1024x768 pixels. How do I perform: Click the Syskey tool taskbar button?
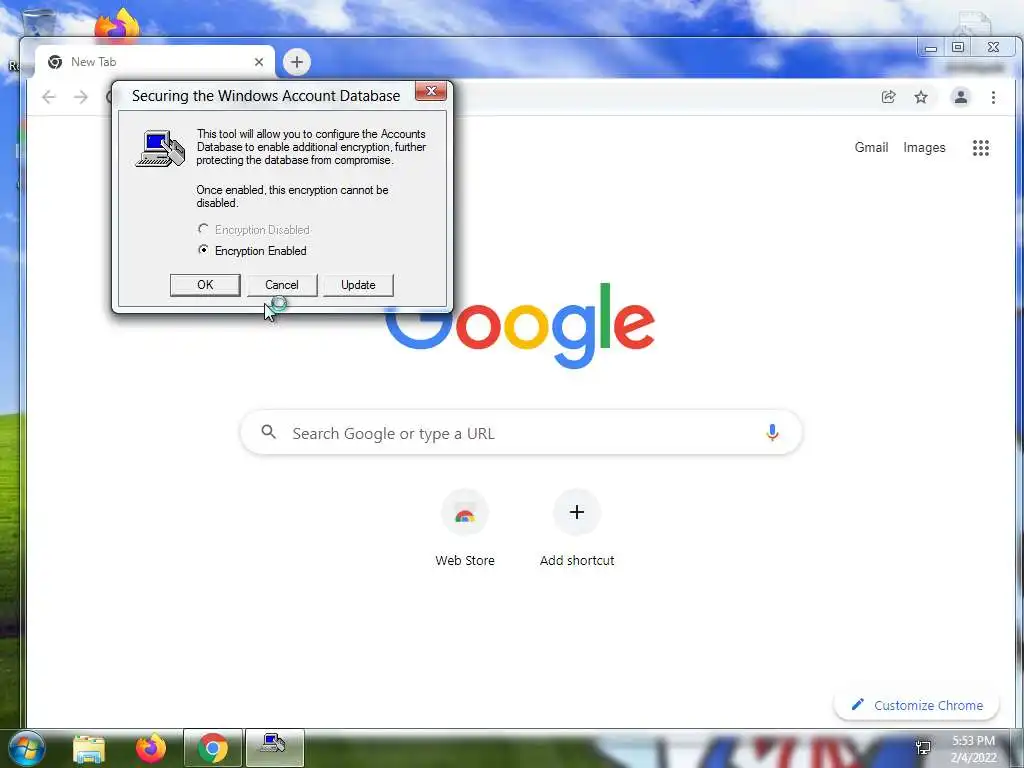[x=274, y=748]
